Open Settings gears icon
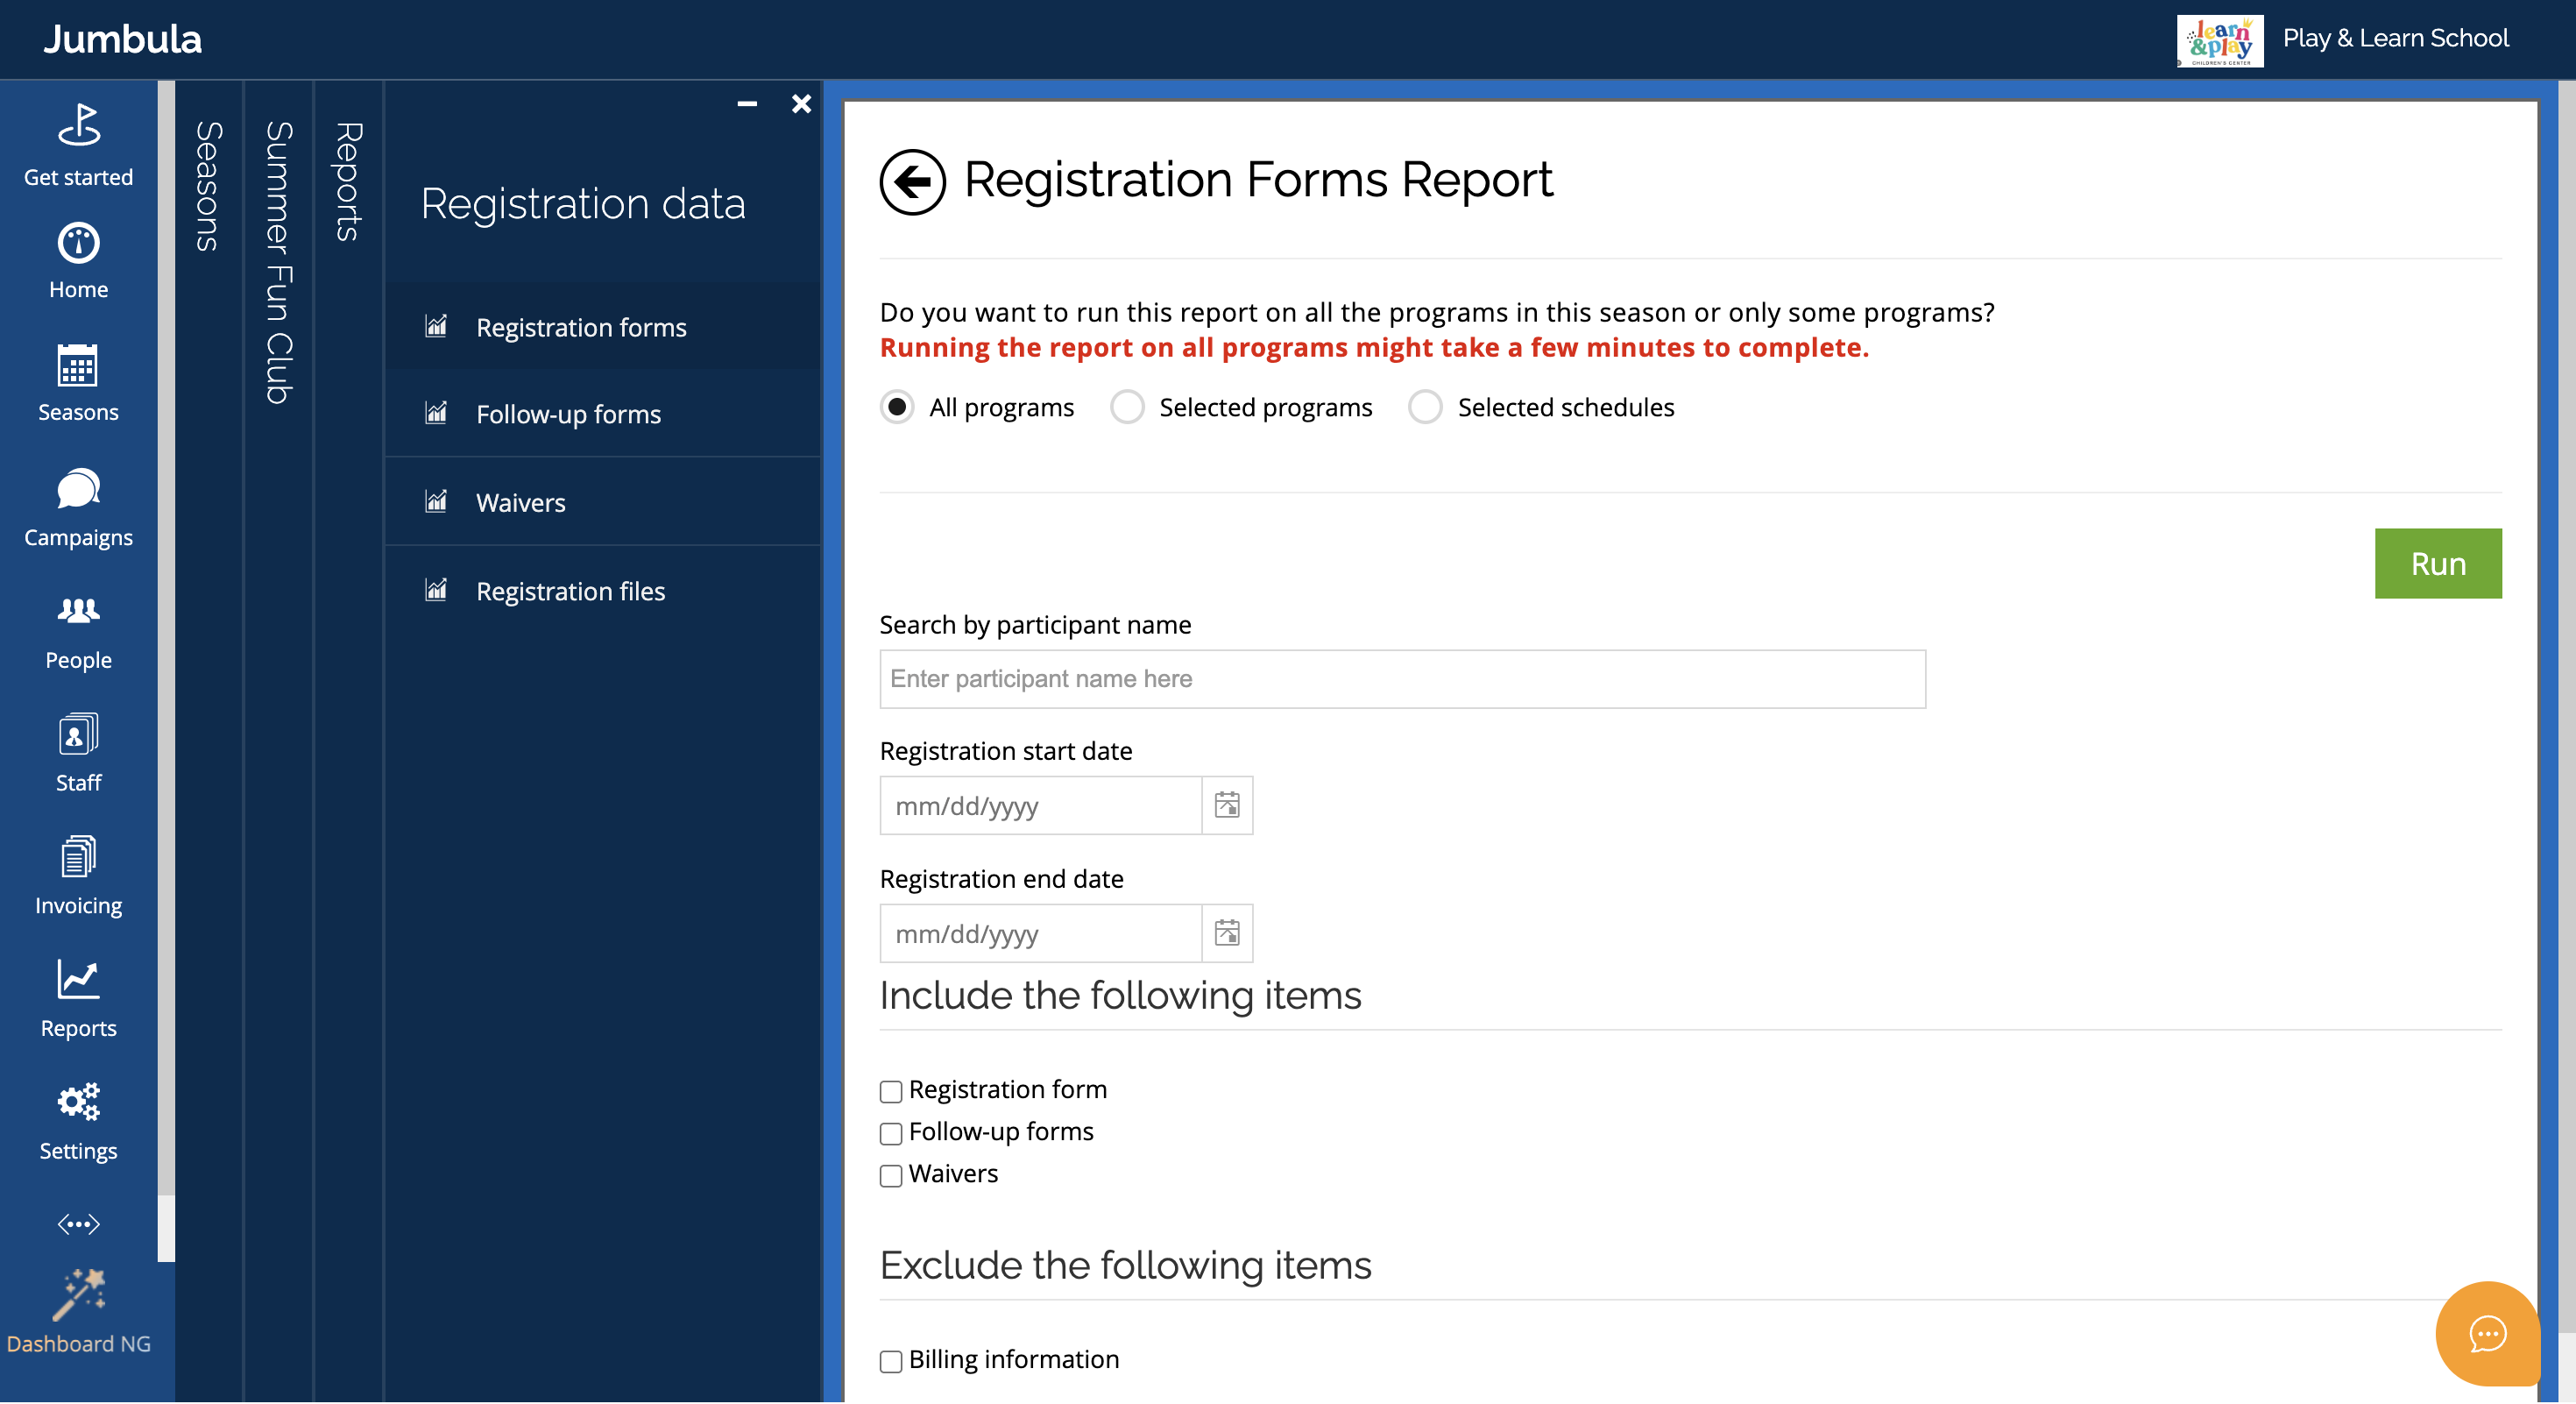2576x1404 pixels. pos(78,1102)
